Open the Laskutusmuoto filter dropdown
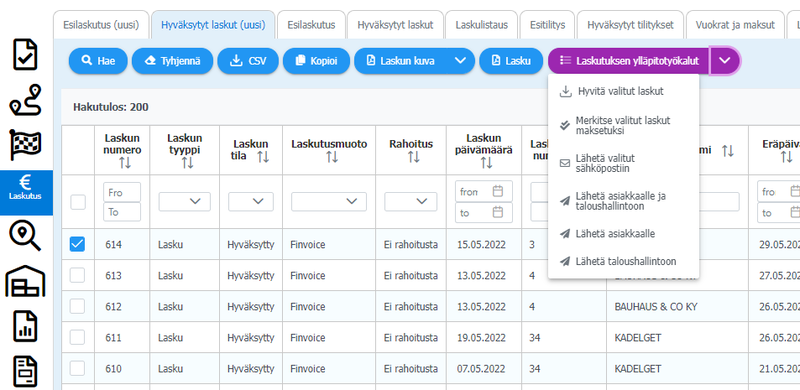The width and height of the screenshot is (800, 390). pos(329,202)
